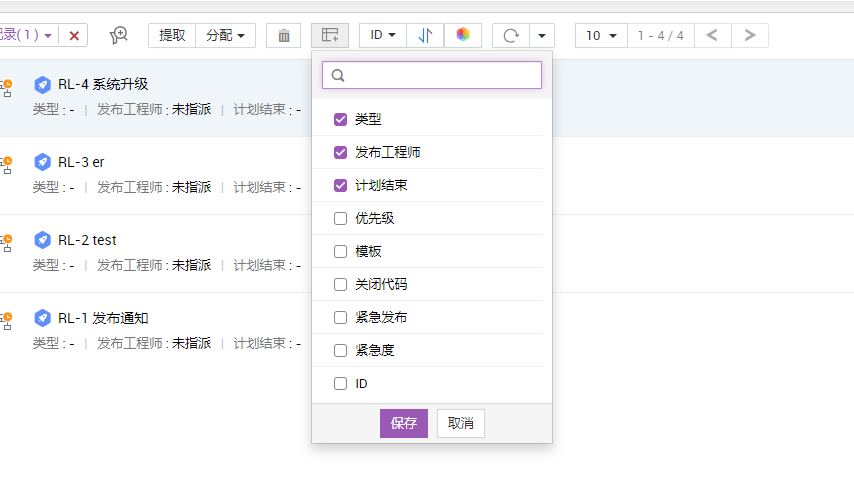Go to next page arrow
This screenshot has width=854, height=484.
(x=750, y=36)
